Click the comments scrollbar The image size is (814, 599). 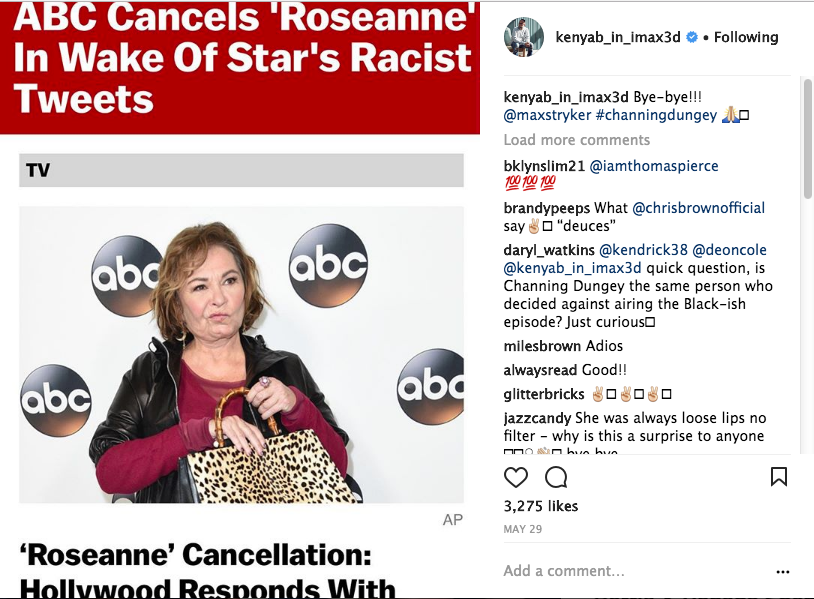[807, 200]
